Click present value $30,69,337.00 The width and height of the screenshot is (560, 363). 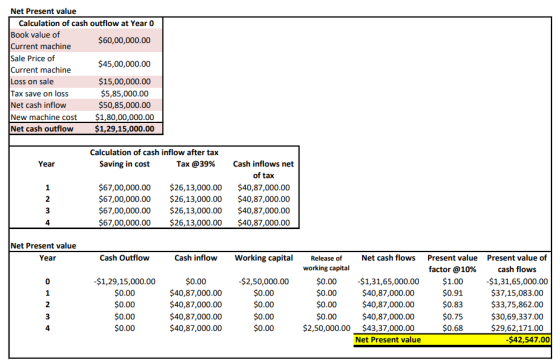(x=517, y=317)
